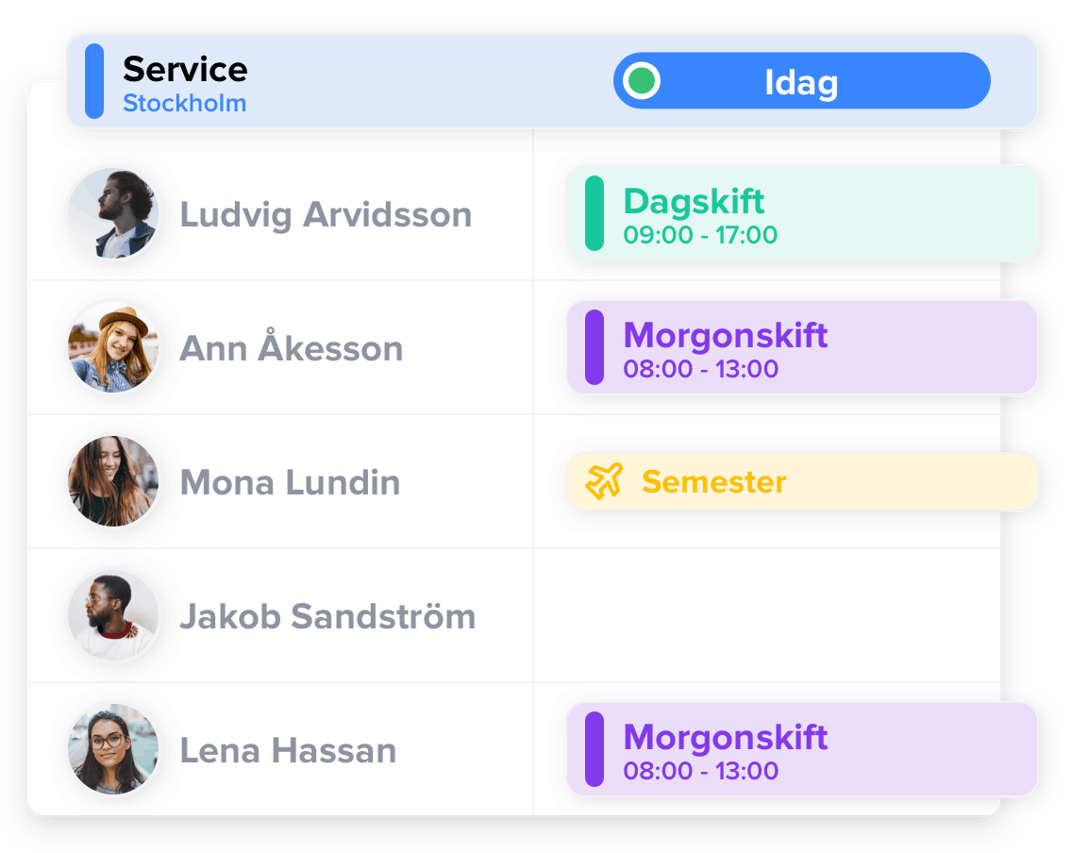This screenshot has width=1072, height=853.
Task: Select Jakob Sandström's avatar
Action: click(113, 616)
